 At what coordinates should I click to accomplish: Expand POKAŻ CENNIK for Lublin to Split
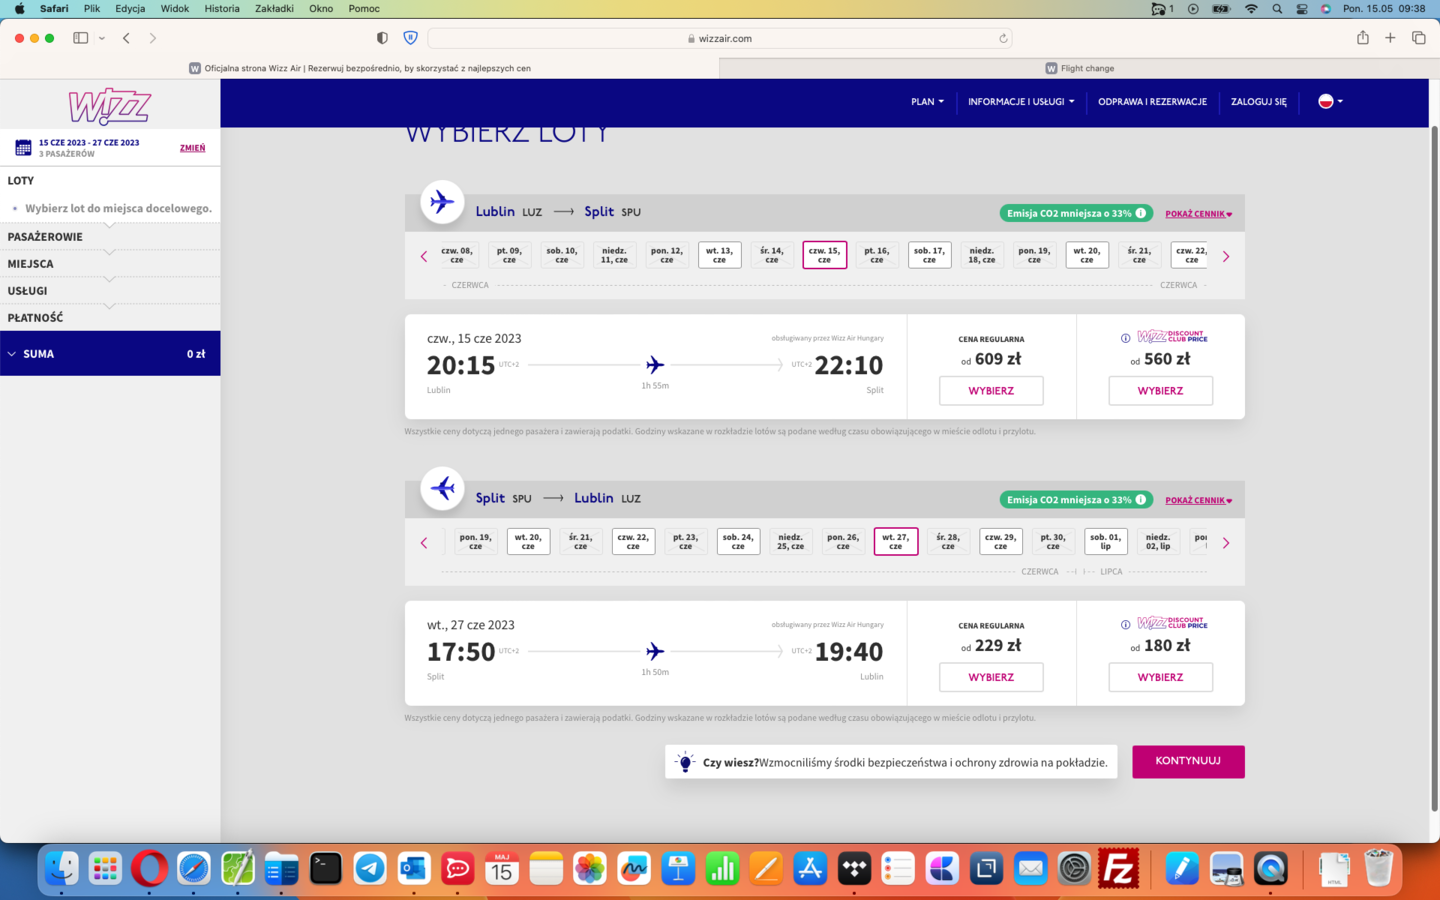(x=1198, y=214)
